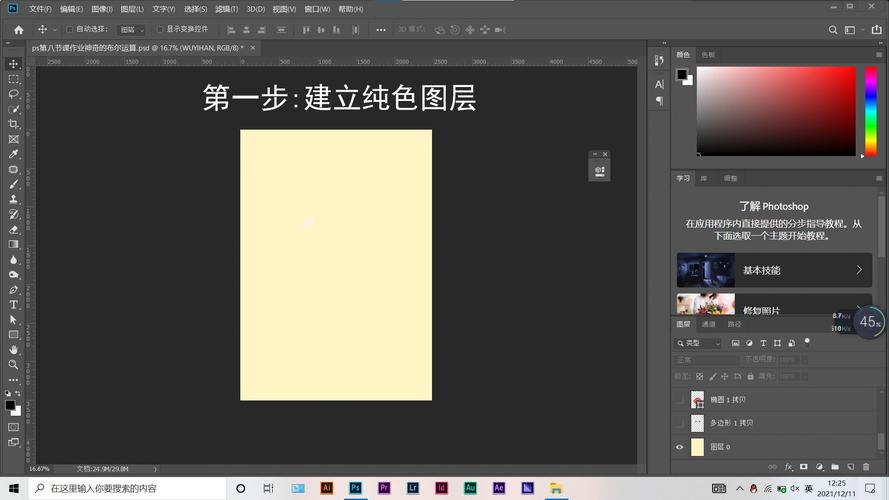Select the Gradient tool
889x500 pixels.
pos(14,244)
